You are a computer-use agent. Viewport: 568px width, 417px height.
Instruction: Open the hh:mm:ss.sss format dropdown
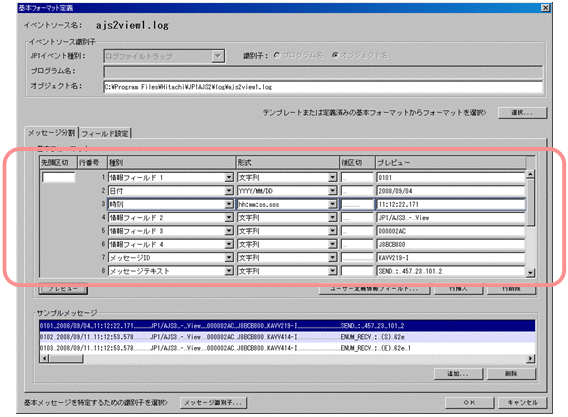(333, 204)
